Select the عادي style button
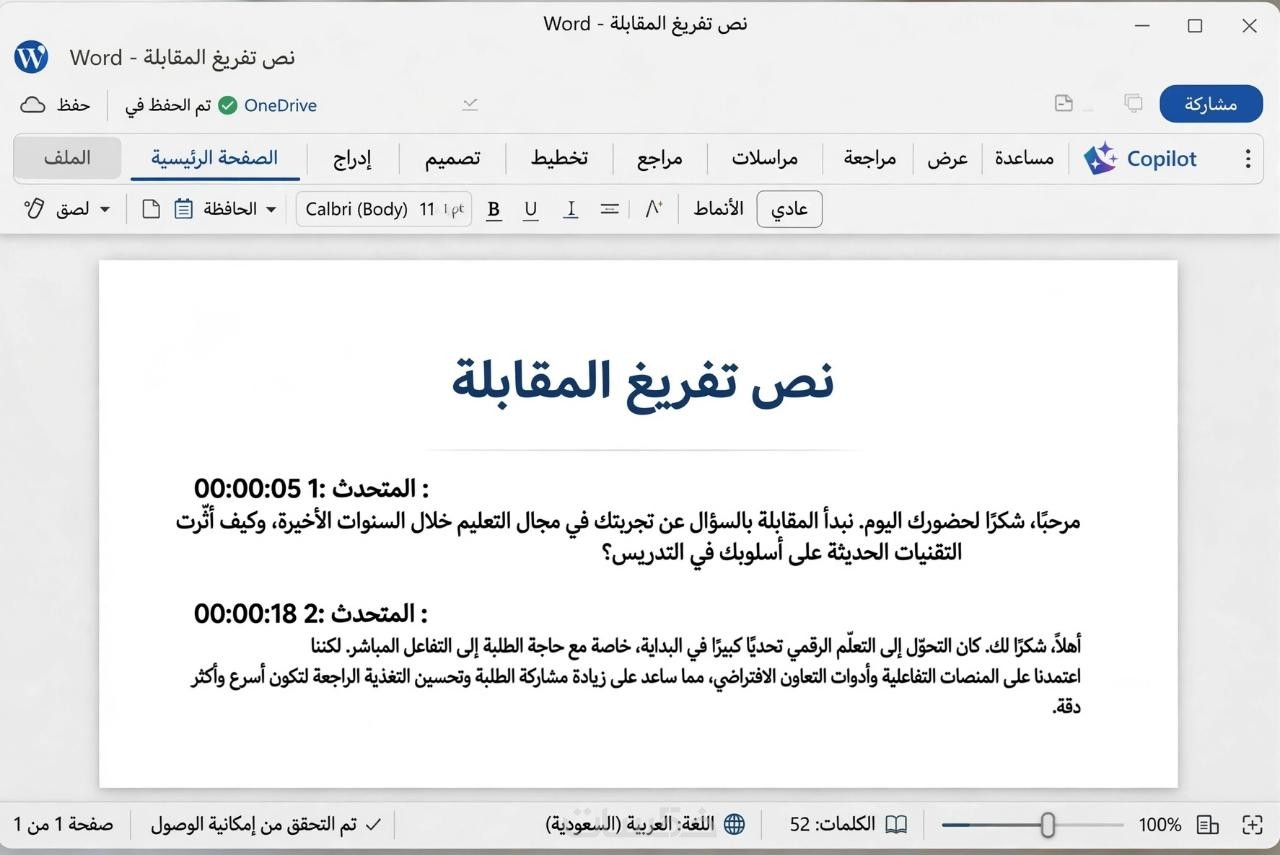This screenshot has height=855, width=1280. [x=790, y=209]
